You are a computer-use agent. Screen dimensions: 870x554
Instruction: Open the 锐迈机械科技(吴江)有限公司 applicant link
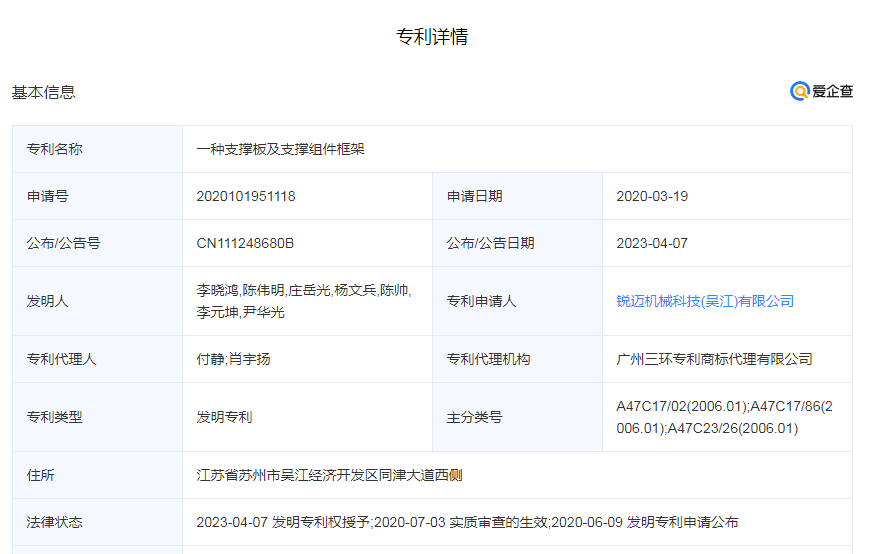(x=705, y=301)
